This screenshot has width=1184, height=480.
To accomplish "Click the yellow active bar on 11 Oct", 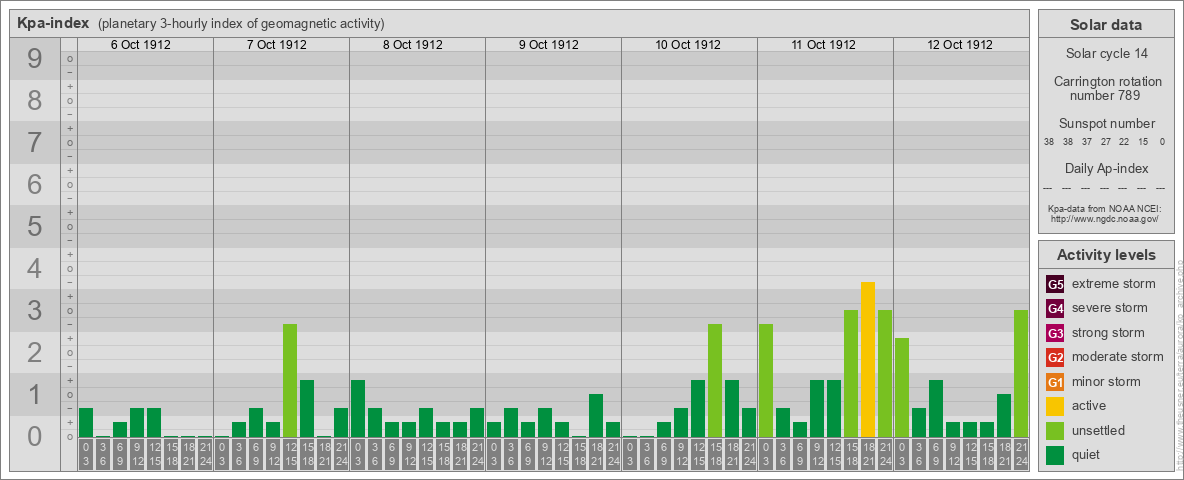I will pyautogui.click(x=868, y=359).
